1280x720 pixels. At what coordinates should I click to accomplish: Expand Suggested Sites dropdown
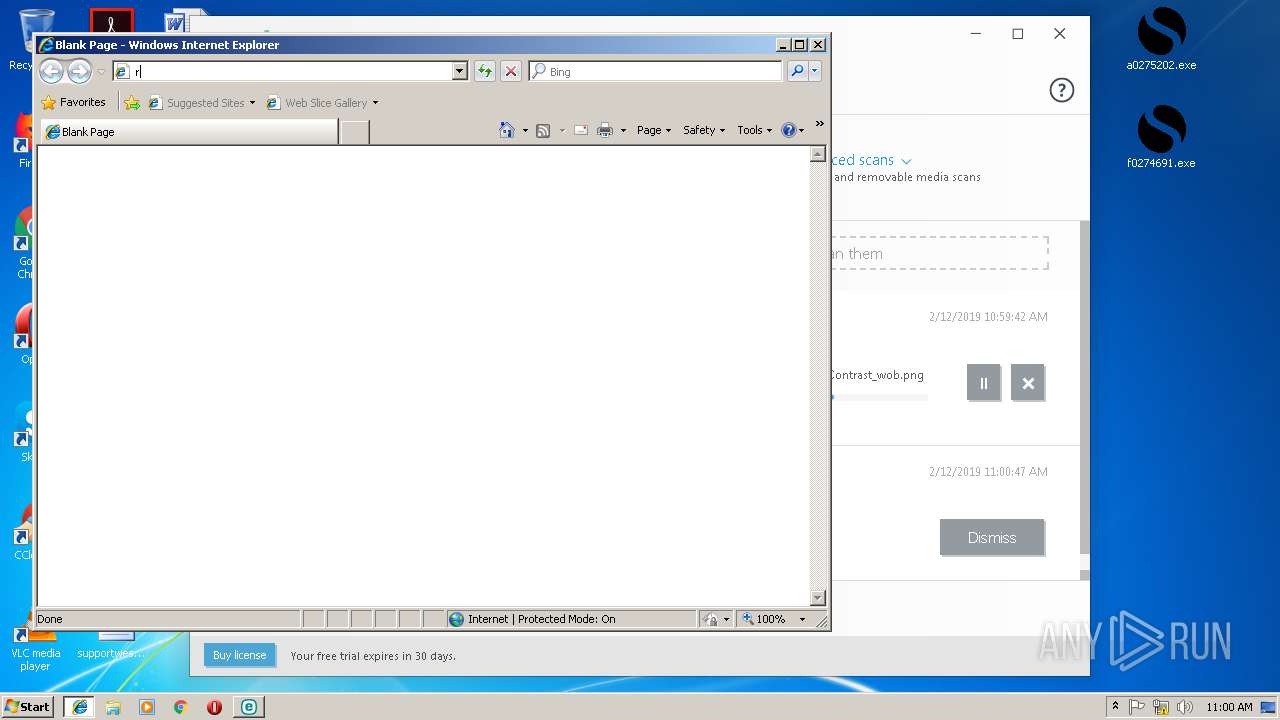(x=252, y=103)
